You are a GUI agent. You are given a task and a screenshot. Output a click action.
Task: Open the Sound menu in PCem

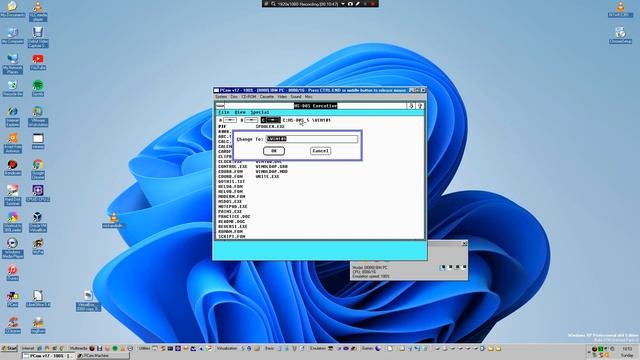[296, 97]
